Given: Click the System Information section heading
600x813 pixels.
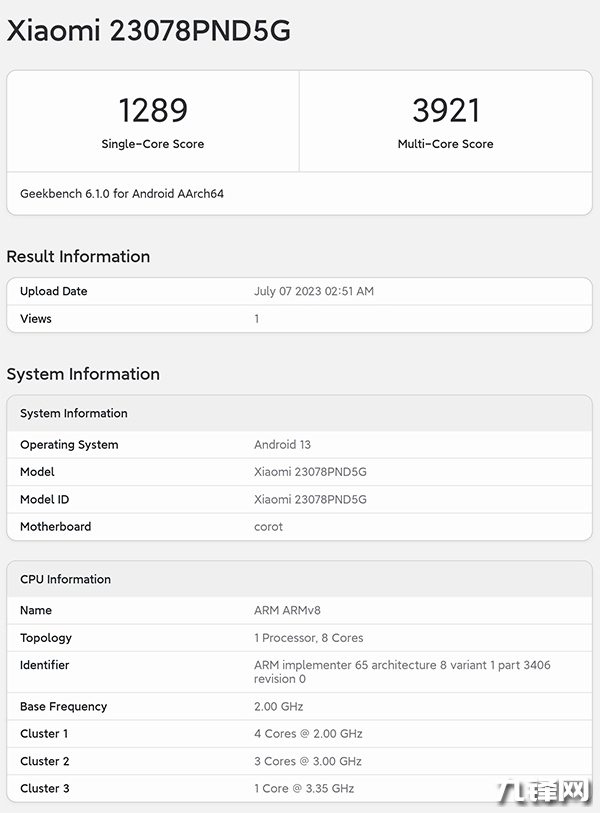Looking at the screenshot, I should click(83, 374).
